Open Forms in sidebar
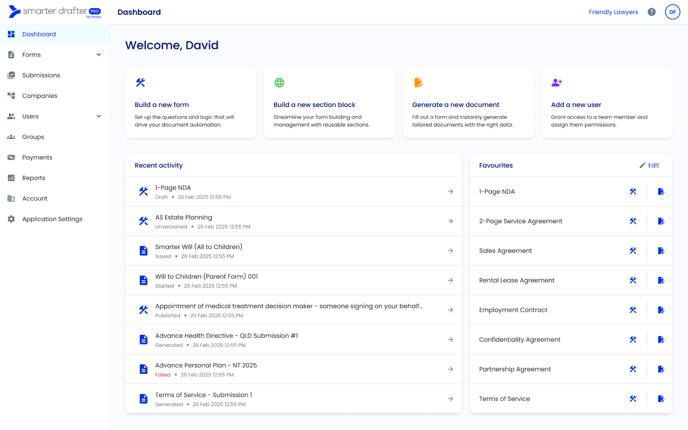The image size is (688, 430). (31, 55)
